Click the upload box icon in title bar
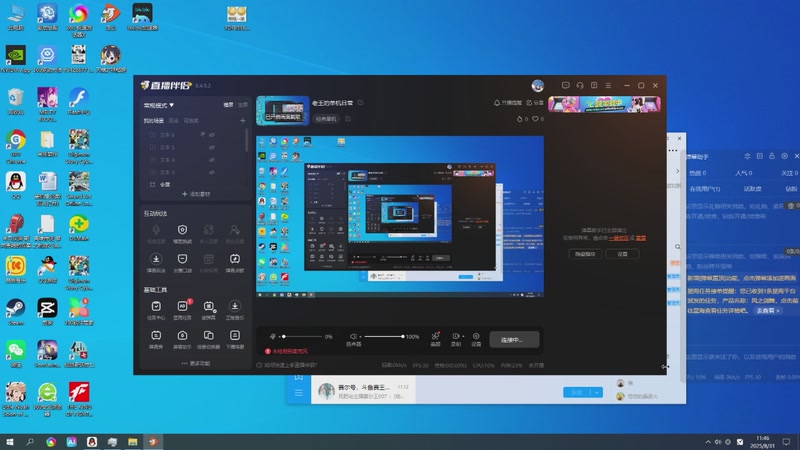800x450 pixels. coord(594,85)
